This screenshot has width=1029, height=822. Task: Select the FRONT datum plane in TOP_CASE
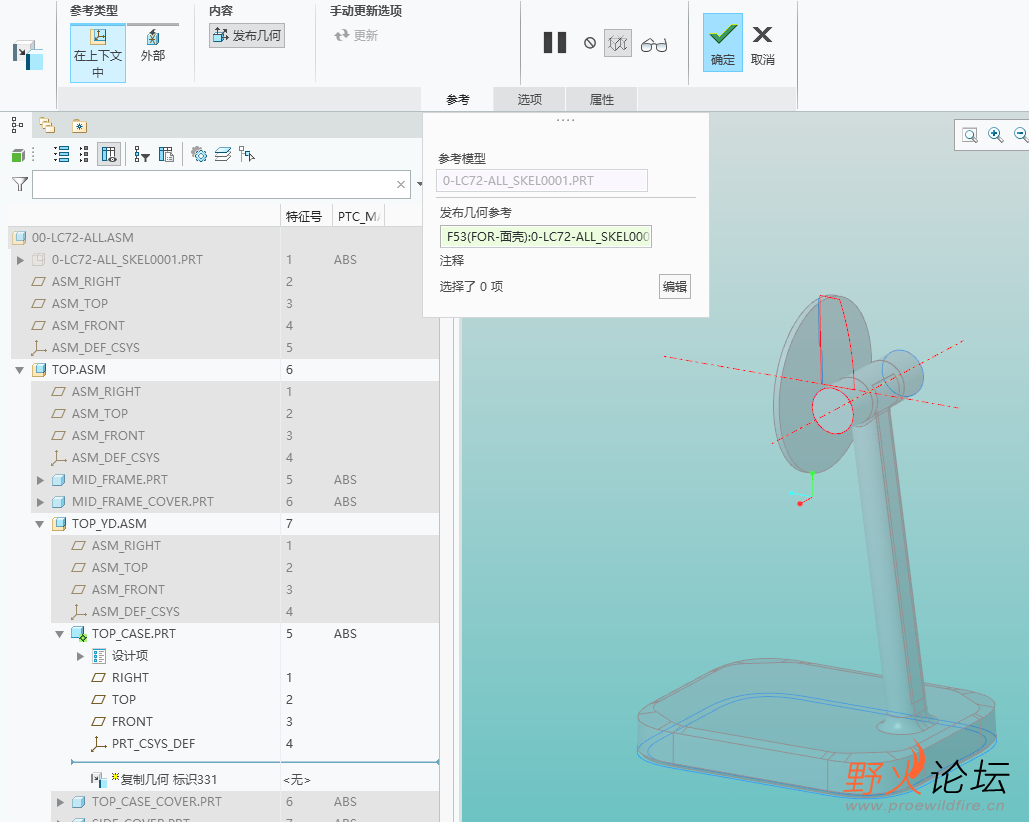(132, 722)
